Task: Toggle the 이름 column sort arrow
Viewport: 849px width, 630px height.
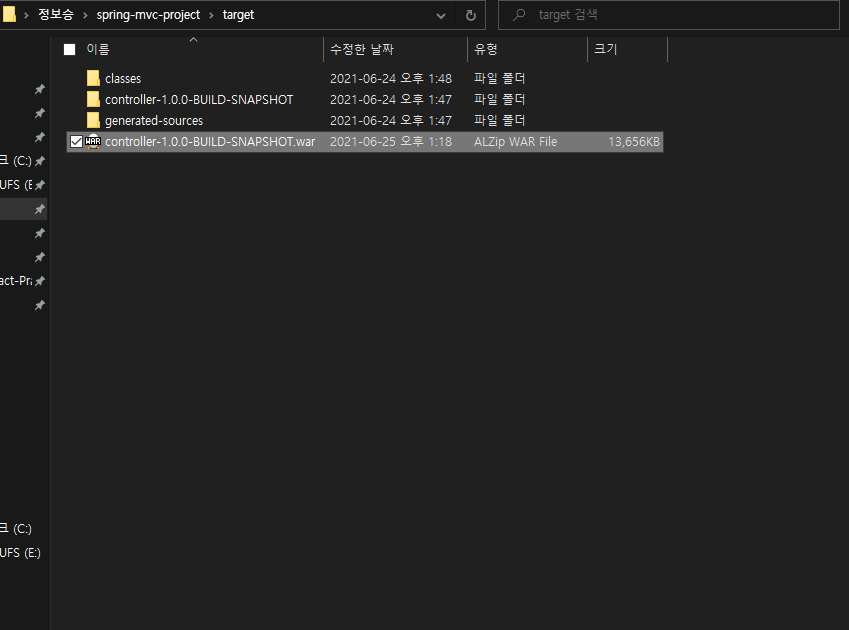Action: pyautogui.click(x=194, y=40)
